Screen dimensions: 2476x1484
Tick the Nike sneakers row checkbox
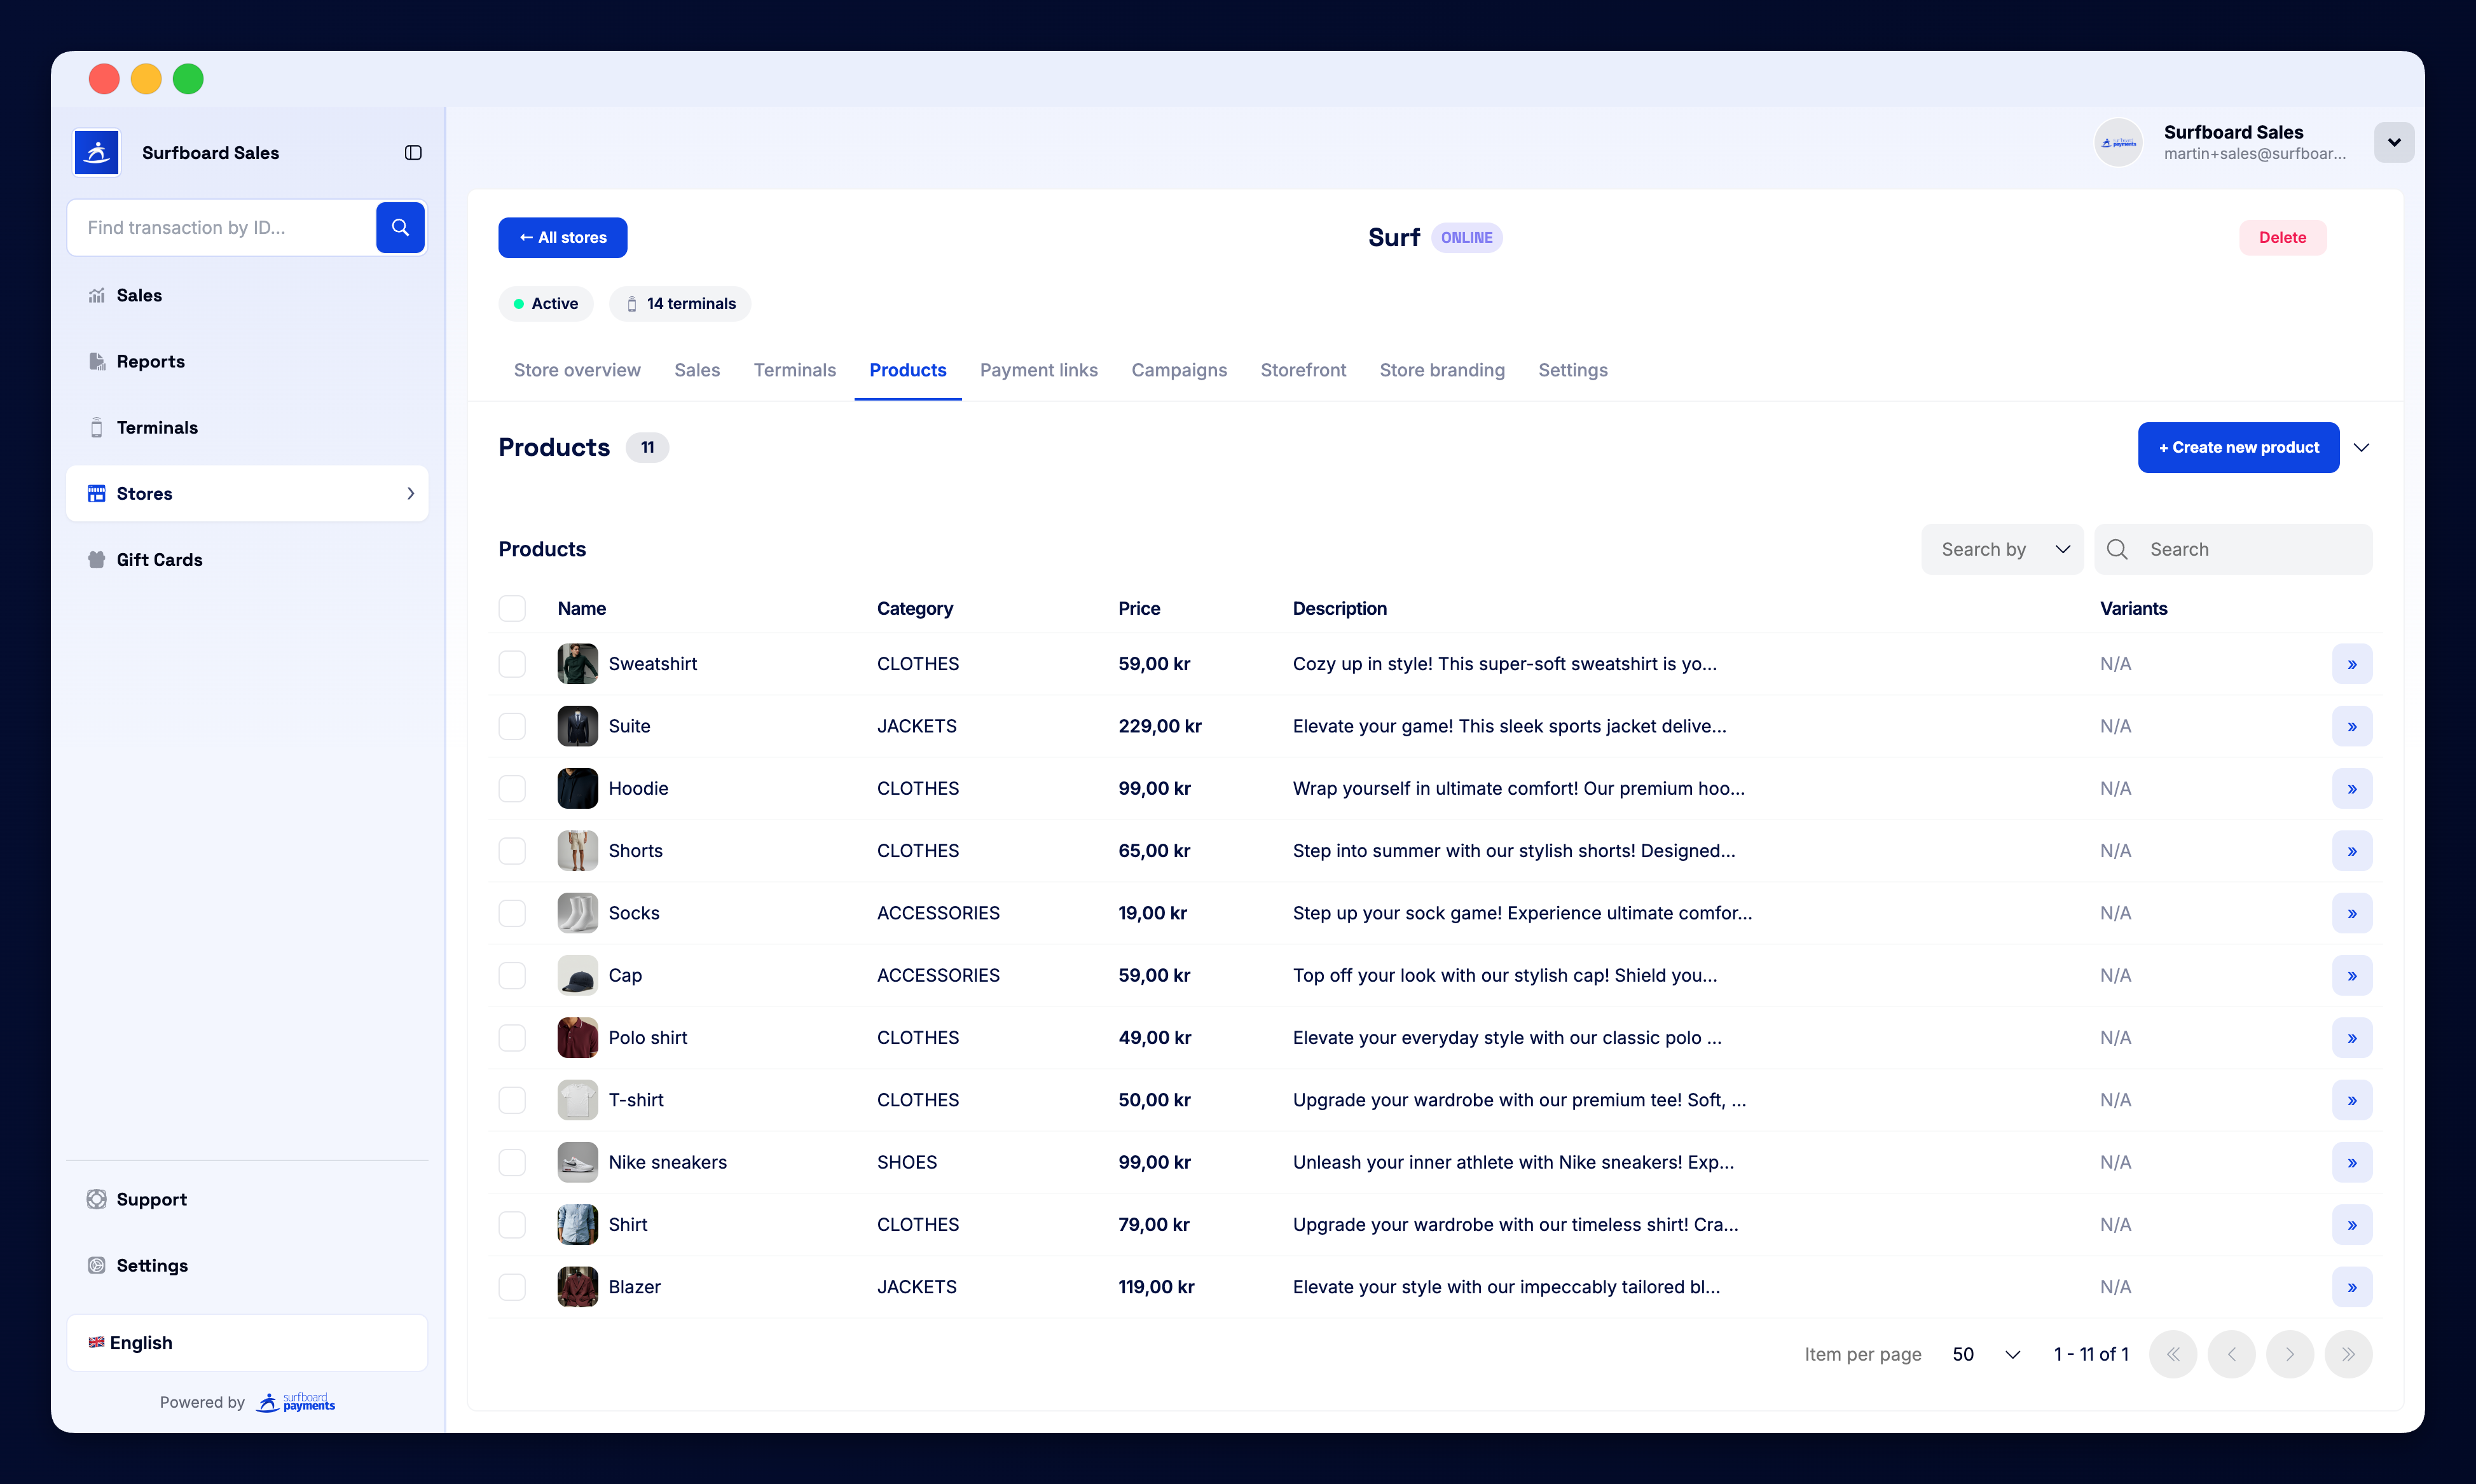coord(513,1162)
